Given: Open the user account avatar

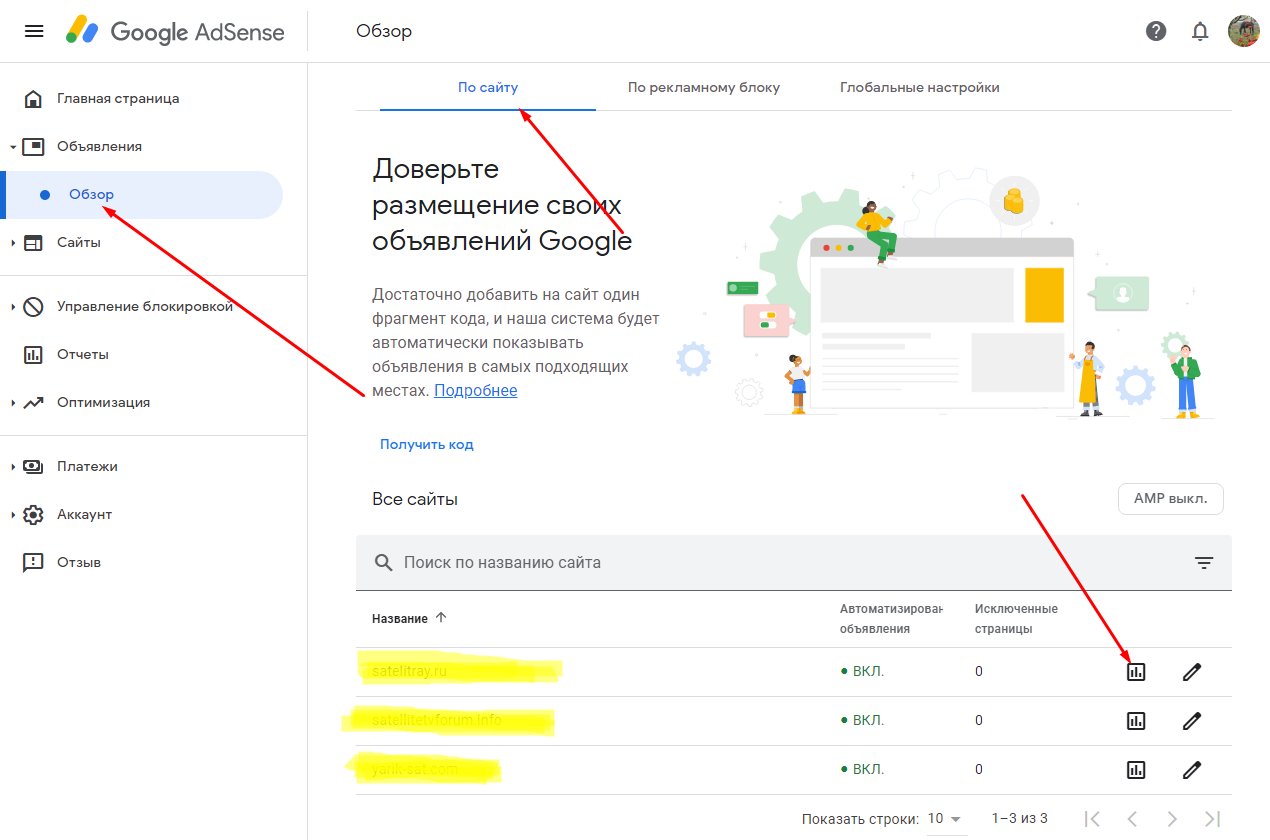Looking at the screenshot, I should point(1243,31).
